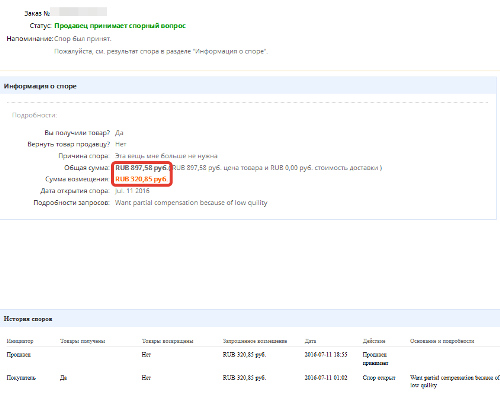
Task: Click the "Сумма возмещения" label
Action: (77, 179)
